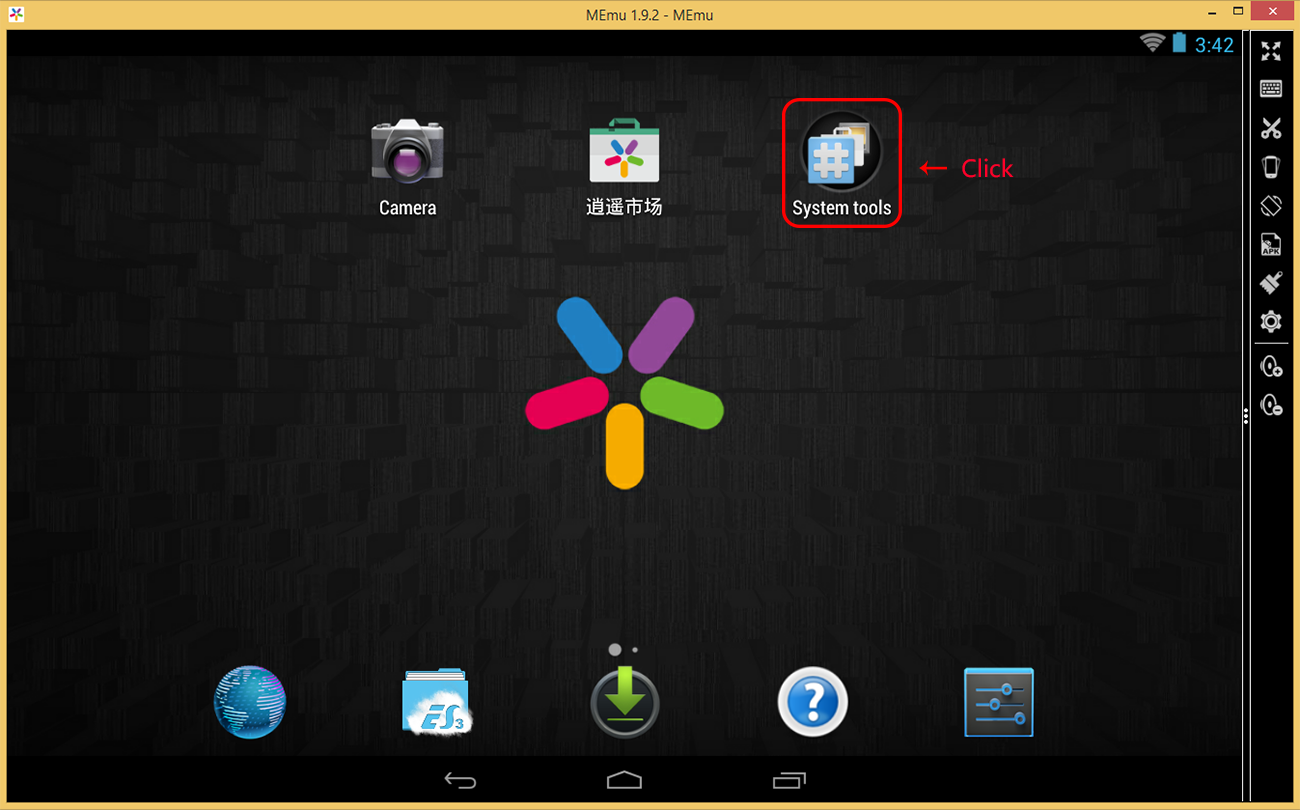The image size is (1300, 810).
Task: Launch the Browser from the dock
Action: pos(249,701)
